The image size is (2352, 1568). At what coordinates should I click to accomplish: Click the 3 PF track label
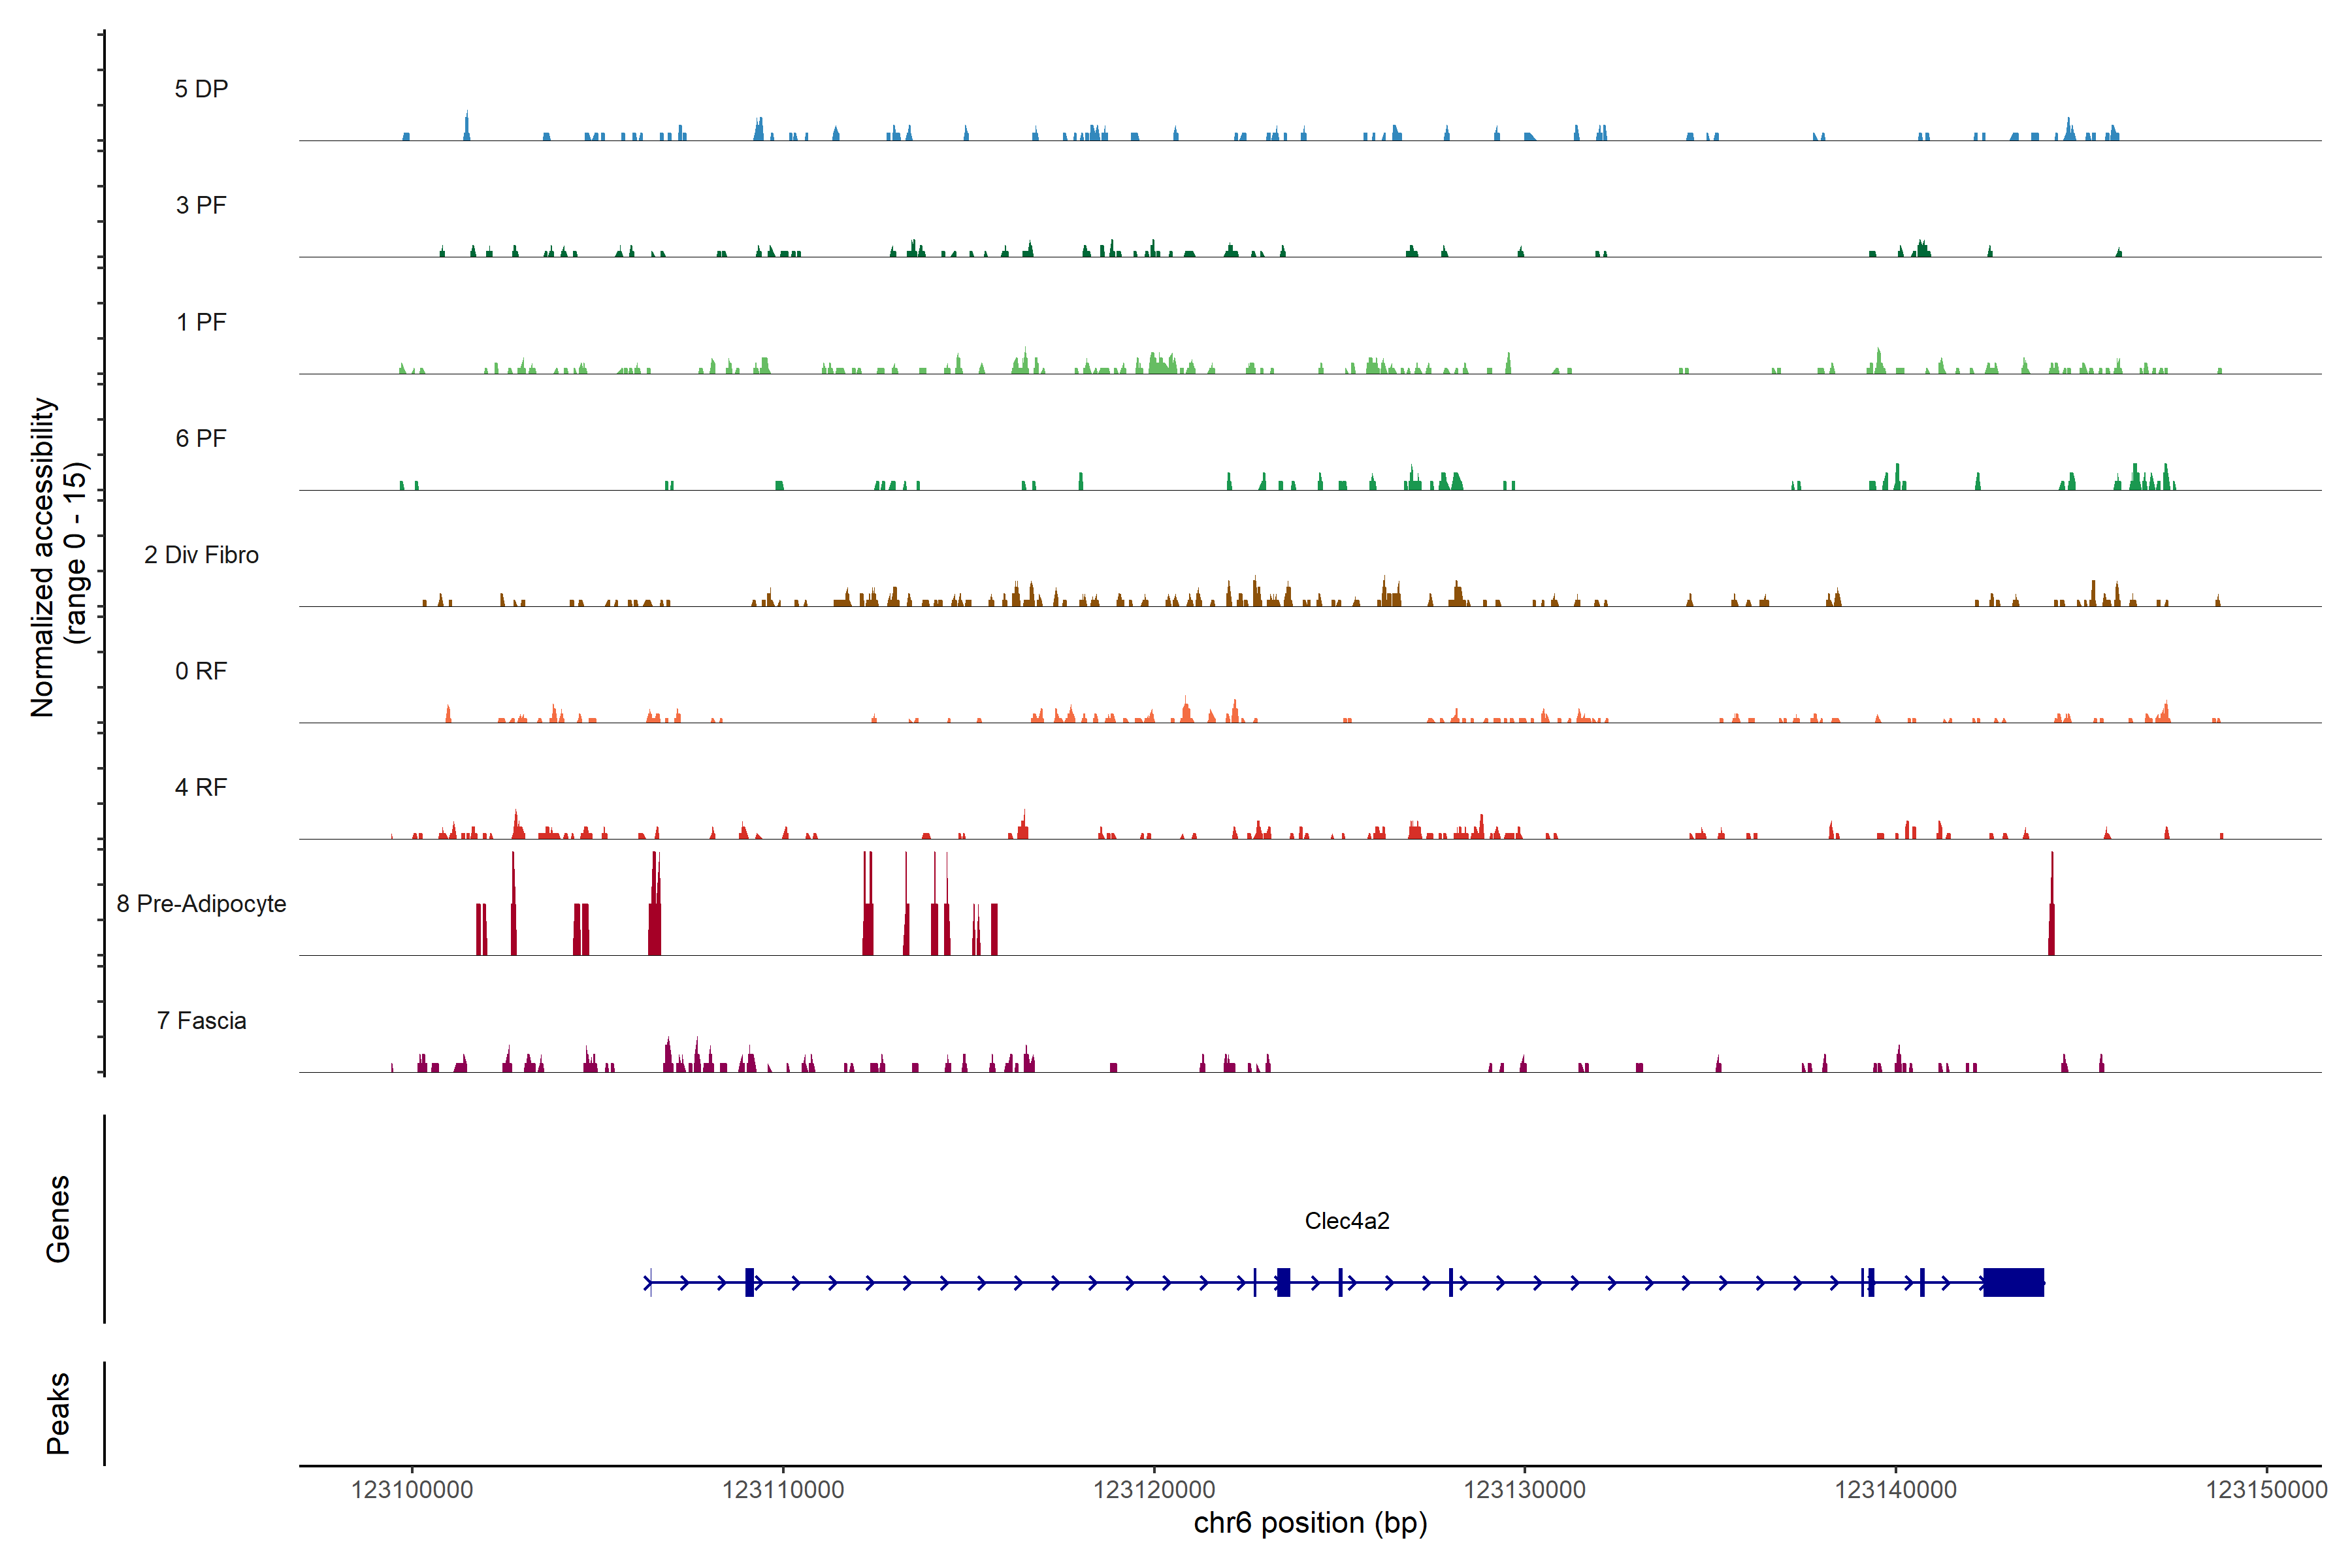(201, 205)
